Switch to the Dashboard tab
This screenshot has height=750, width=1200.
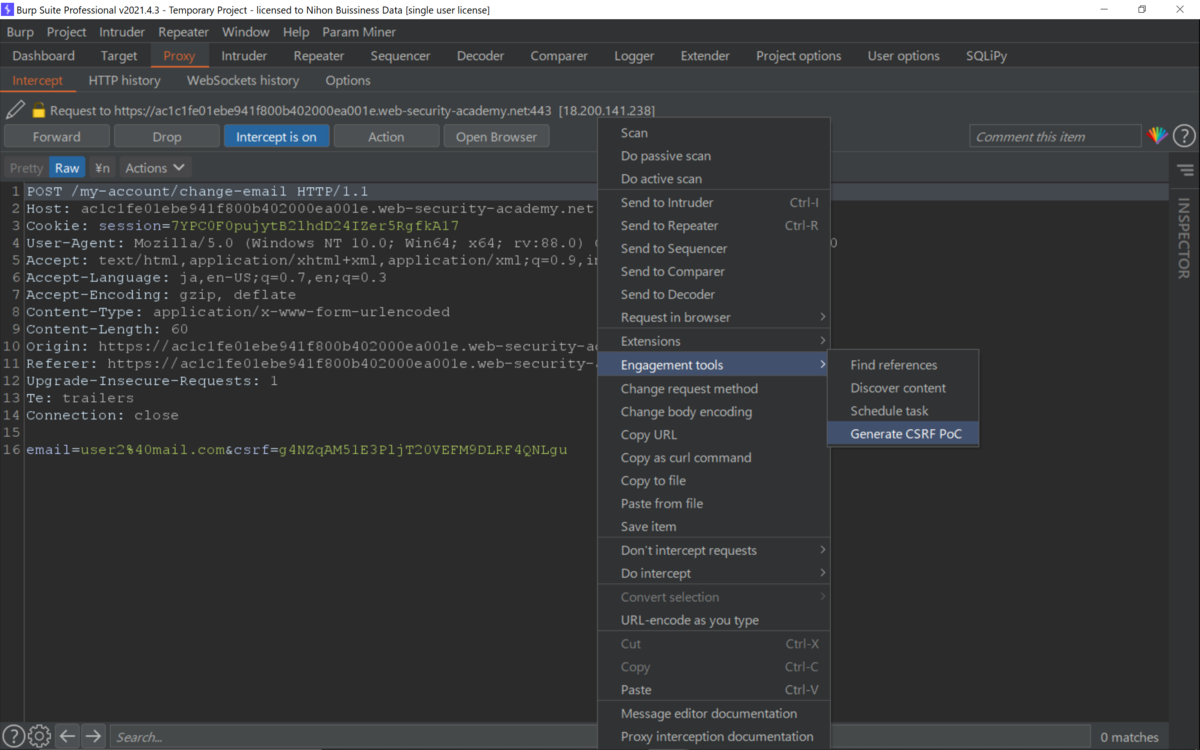pyautogui.click(x=44, y=56)
